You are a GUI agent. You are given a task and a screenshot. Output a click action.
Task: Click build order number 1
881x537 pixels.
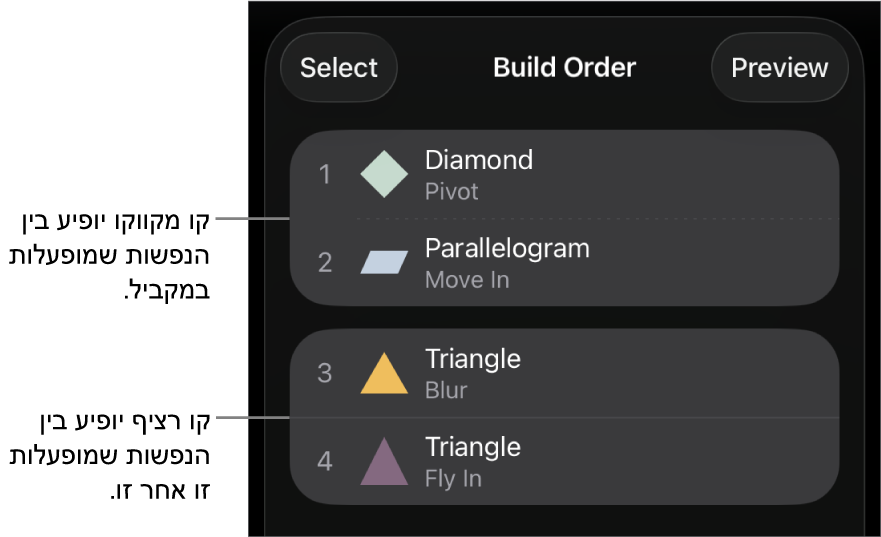coord(324,175)
